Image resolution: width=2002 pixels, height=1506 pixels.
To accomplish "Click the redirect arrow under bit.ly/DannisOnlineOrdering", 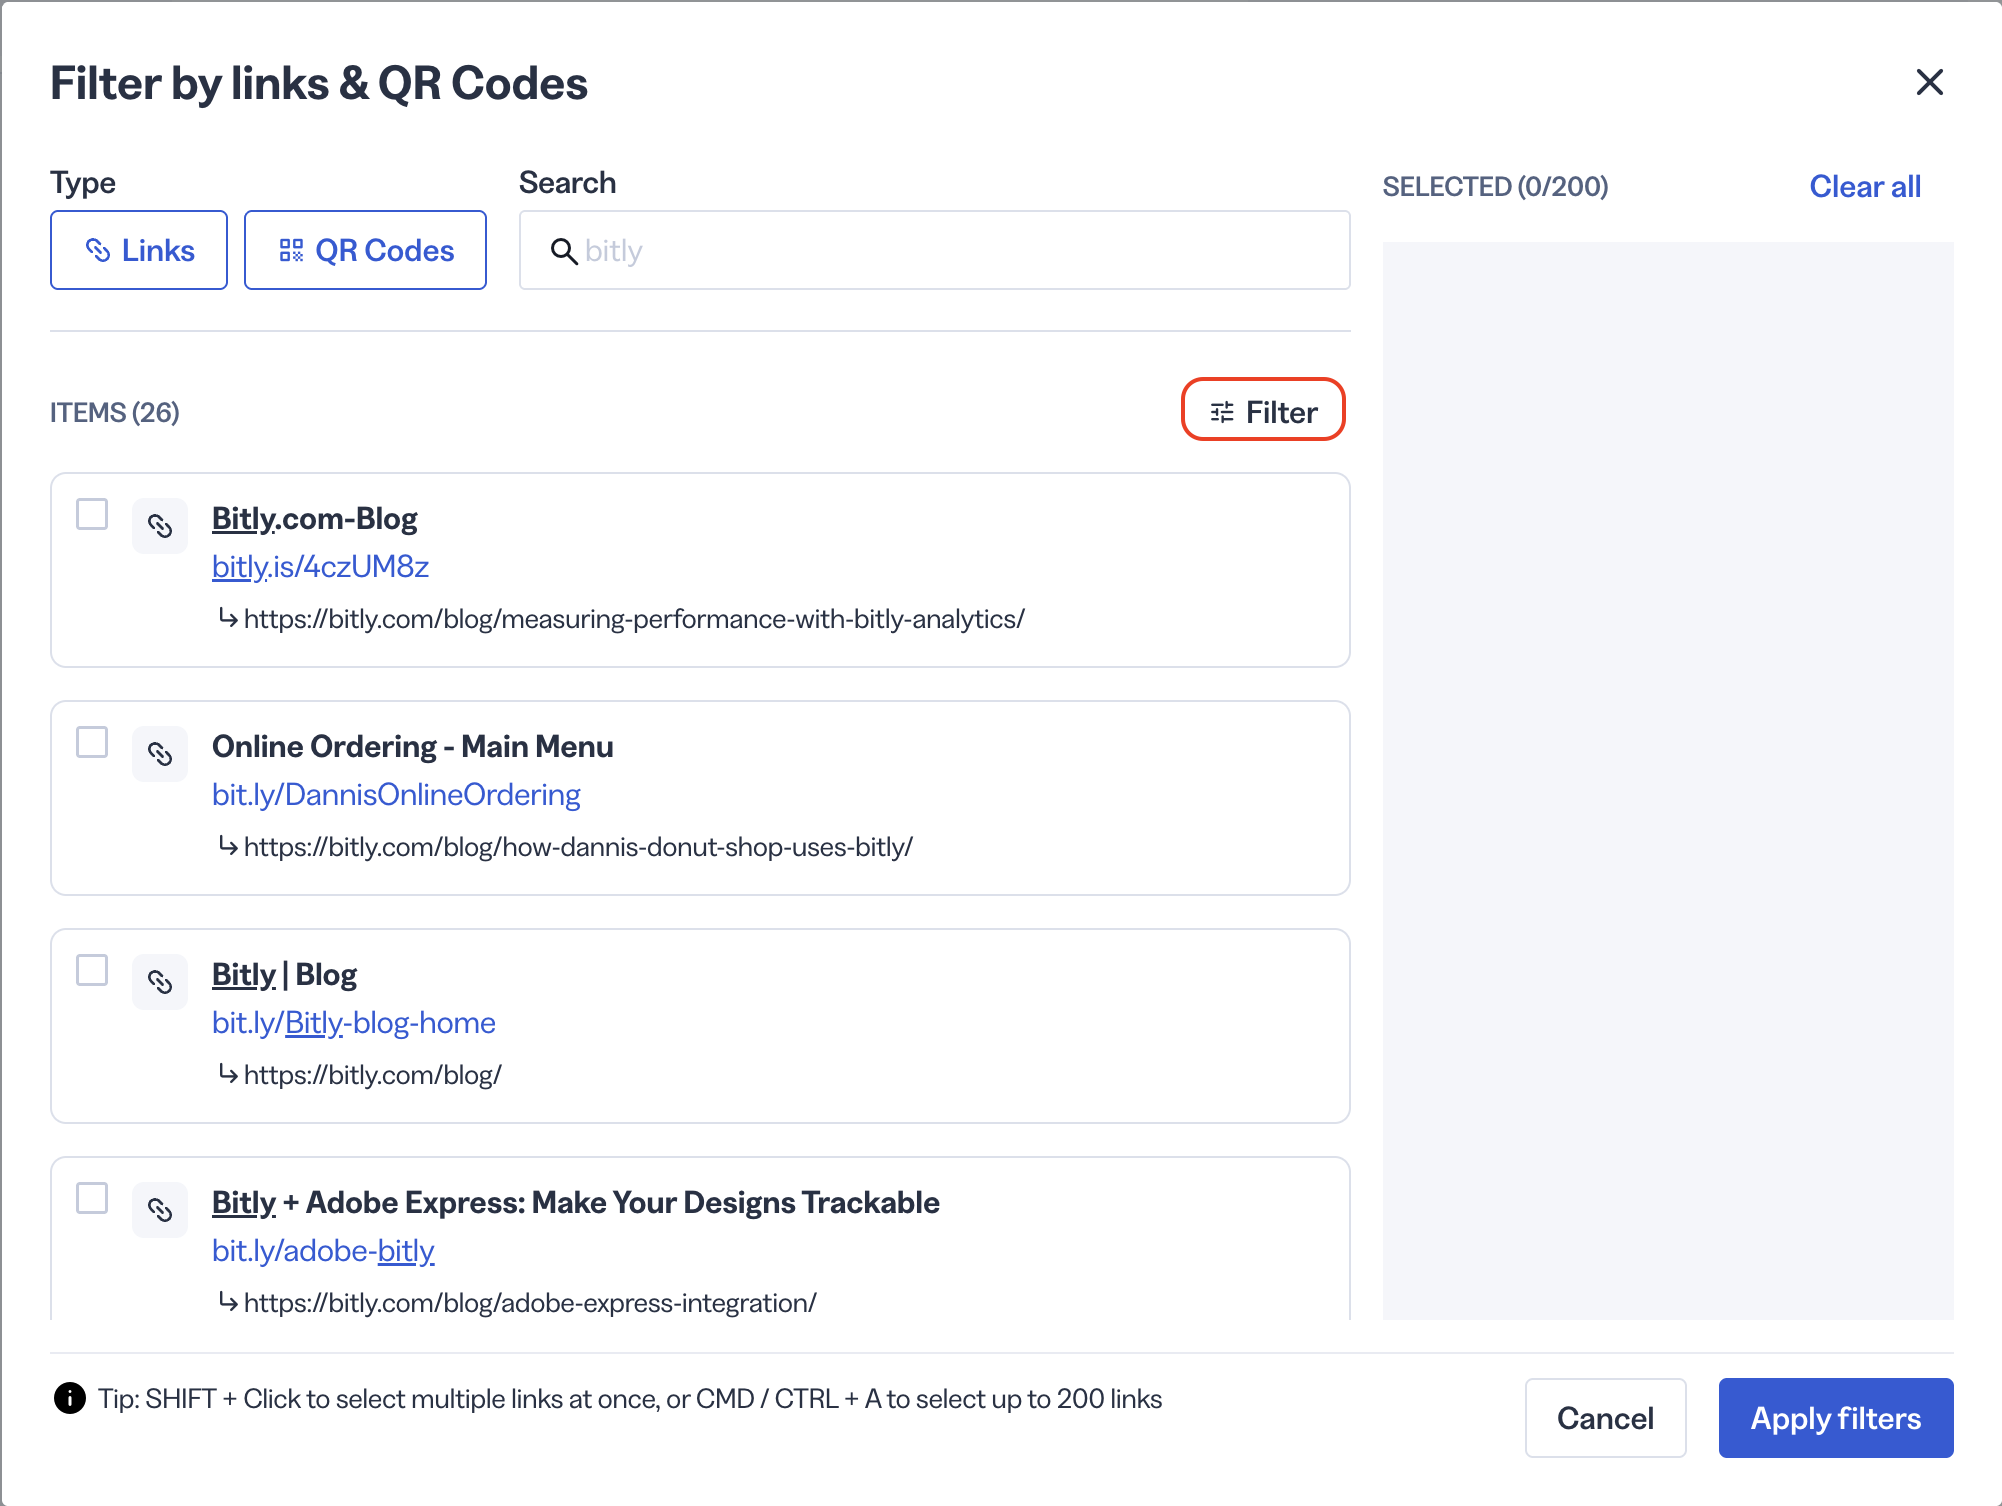I will [x=228, y=847].
